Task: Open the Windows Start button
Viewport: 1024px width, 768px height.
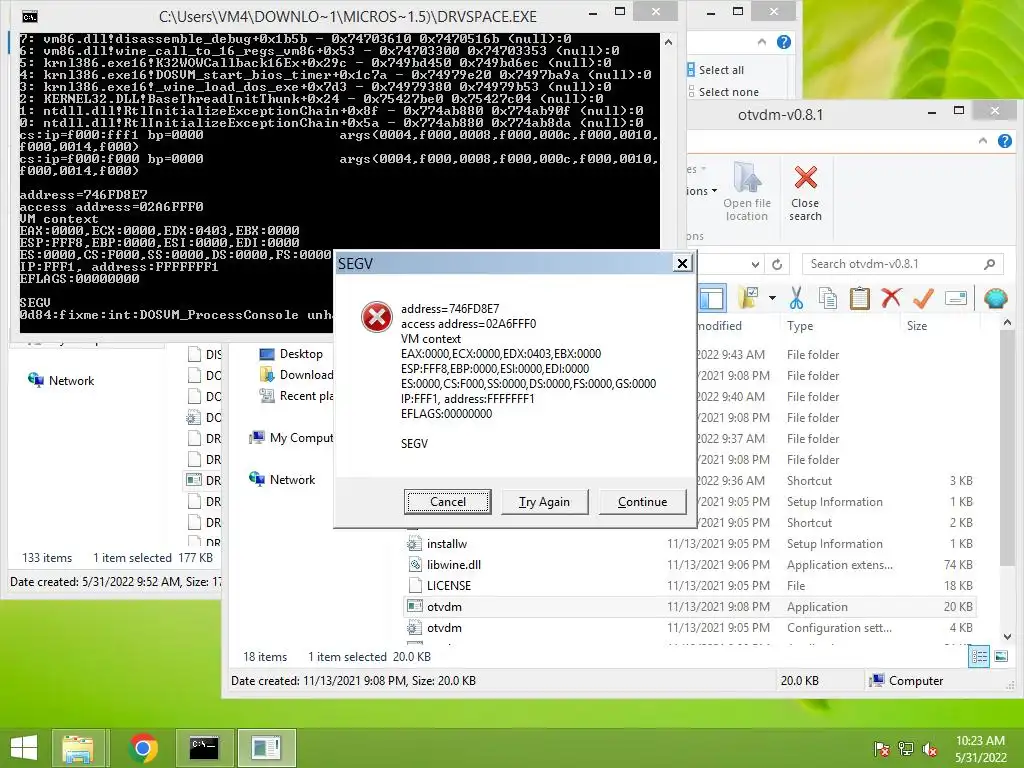Action: 24,747
